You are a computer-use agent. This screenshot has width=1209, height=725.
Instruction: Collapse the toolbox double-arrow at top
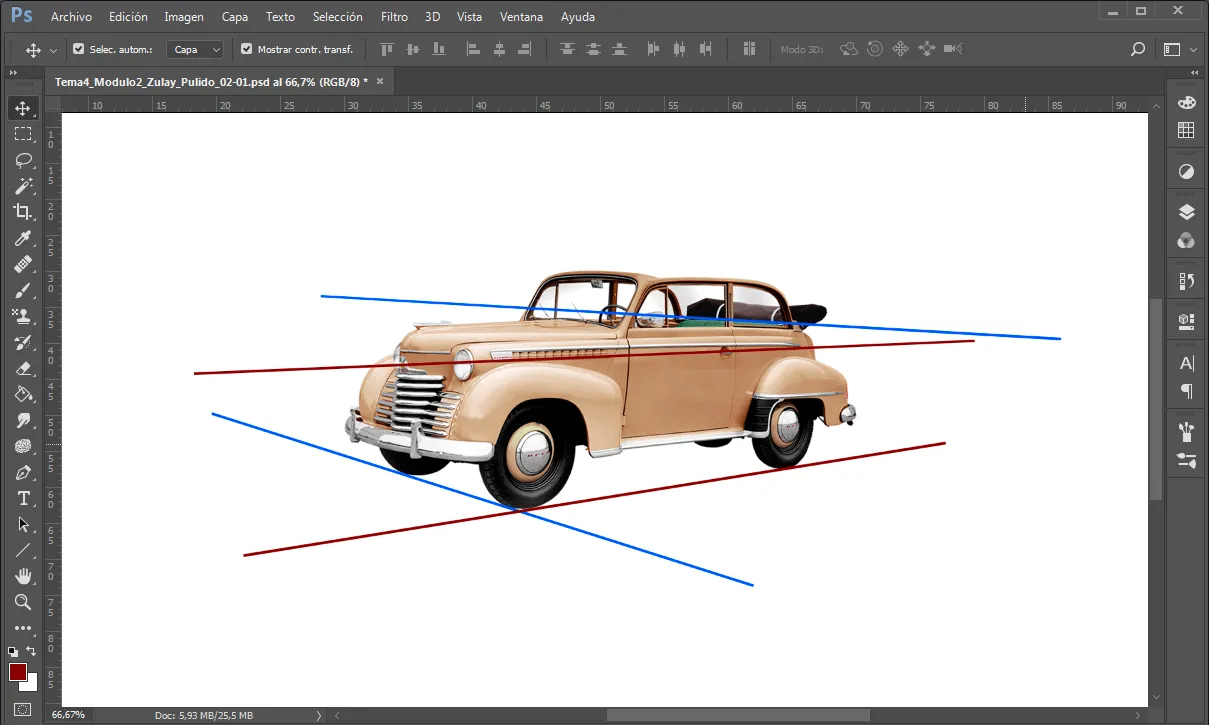[14, 74]
